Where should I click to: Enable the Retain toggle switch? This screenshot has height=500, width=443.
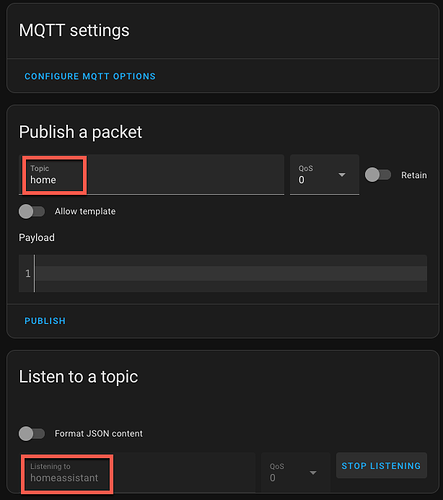click(x=378, y=175)
